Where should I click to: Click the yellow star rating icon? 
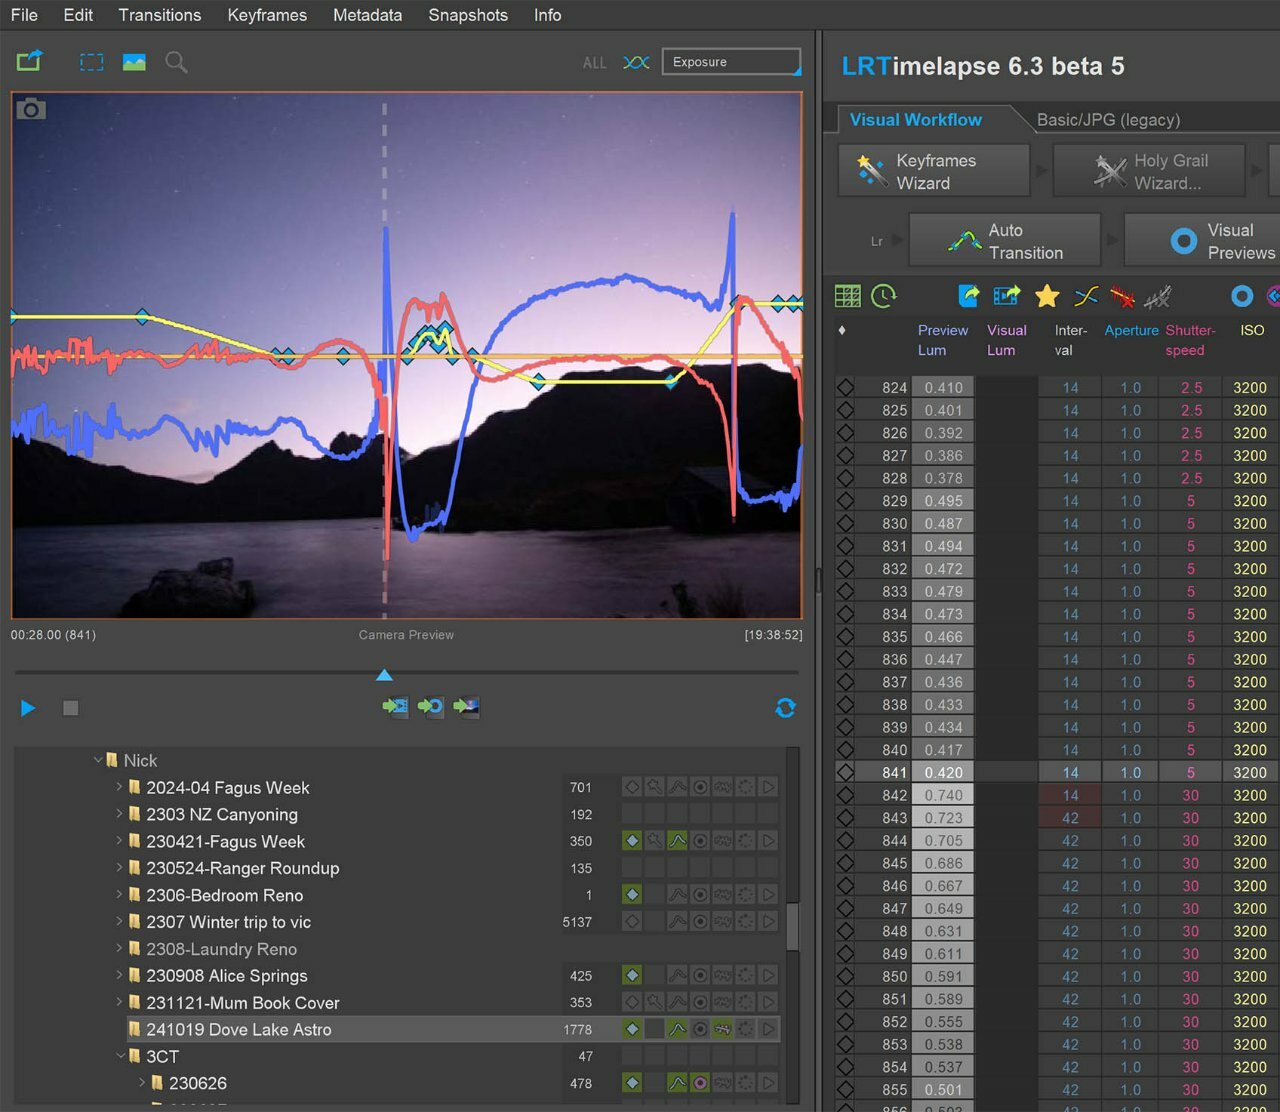1047,296
